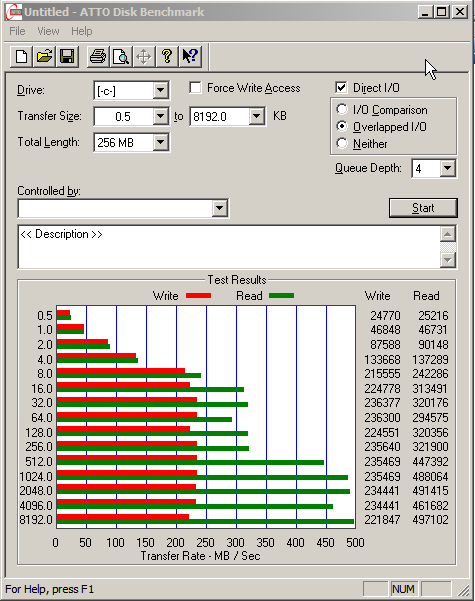This screenshot has height=601, width=475.
Task: Click the write value 24770
Action: tap(385, 315)
